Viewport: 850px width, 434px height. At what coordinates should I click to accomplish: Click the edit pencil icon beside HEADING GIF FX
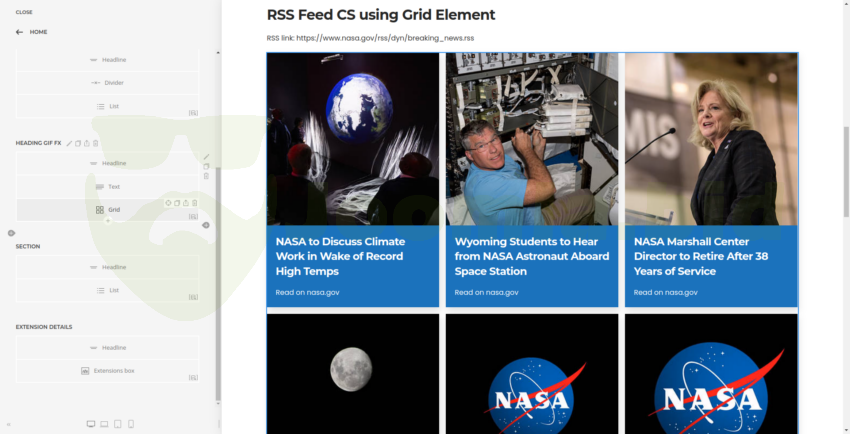69,143
